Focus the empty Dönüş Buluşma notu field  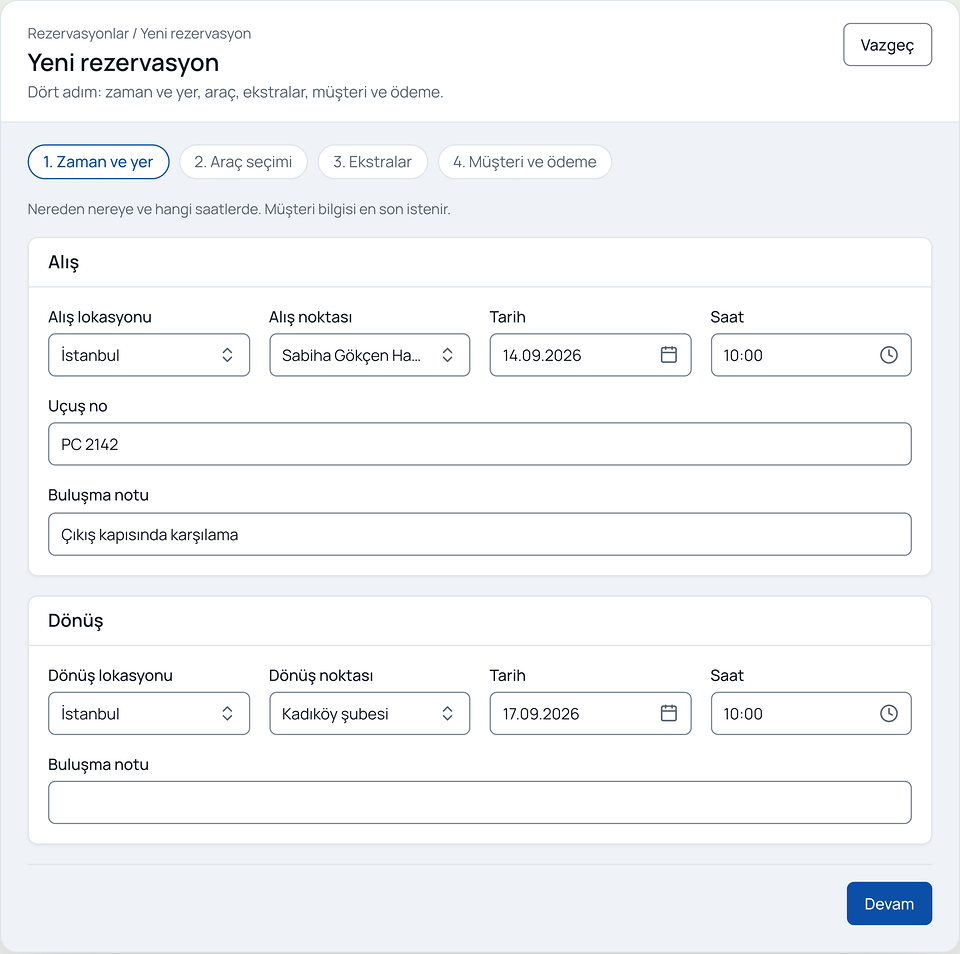coord(479,802)
